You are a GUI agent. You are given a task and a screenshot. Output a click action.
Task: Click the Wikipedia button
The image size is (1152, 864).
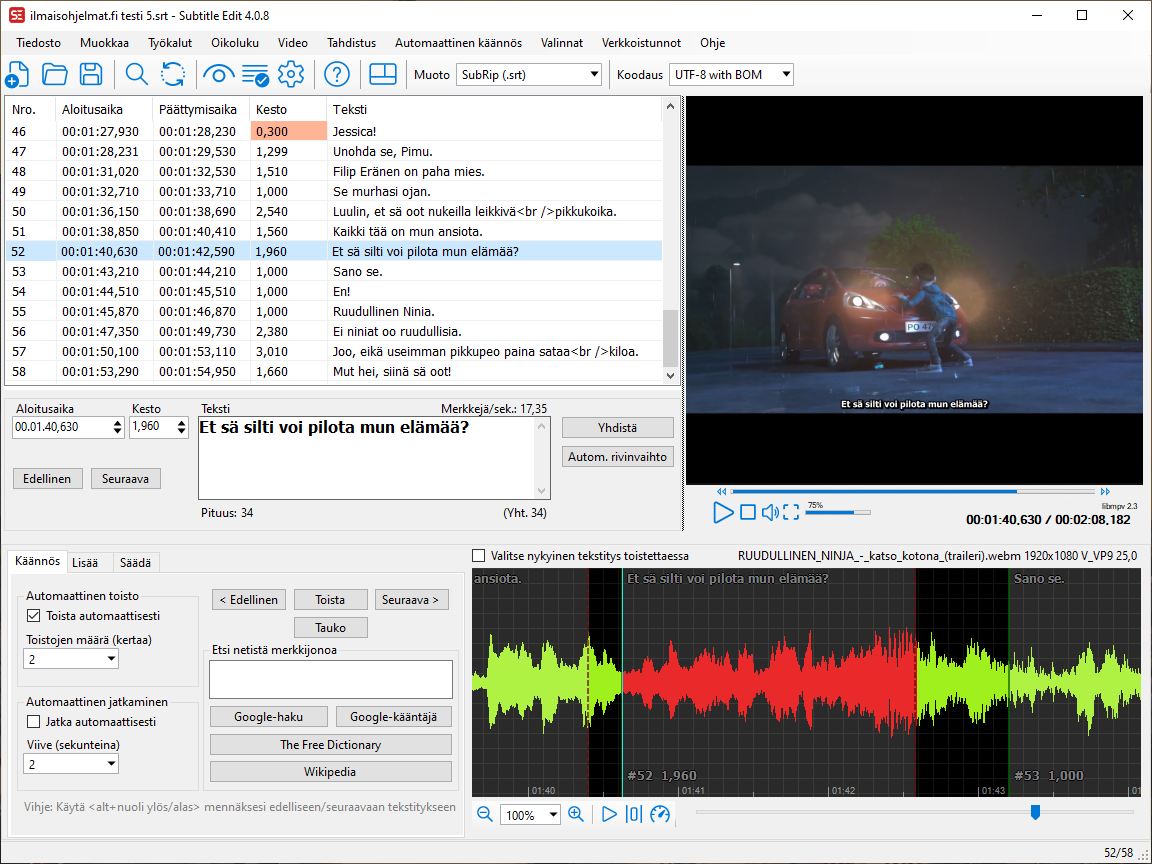point(331,772)
